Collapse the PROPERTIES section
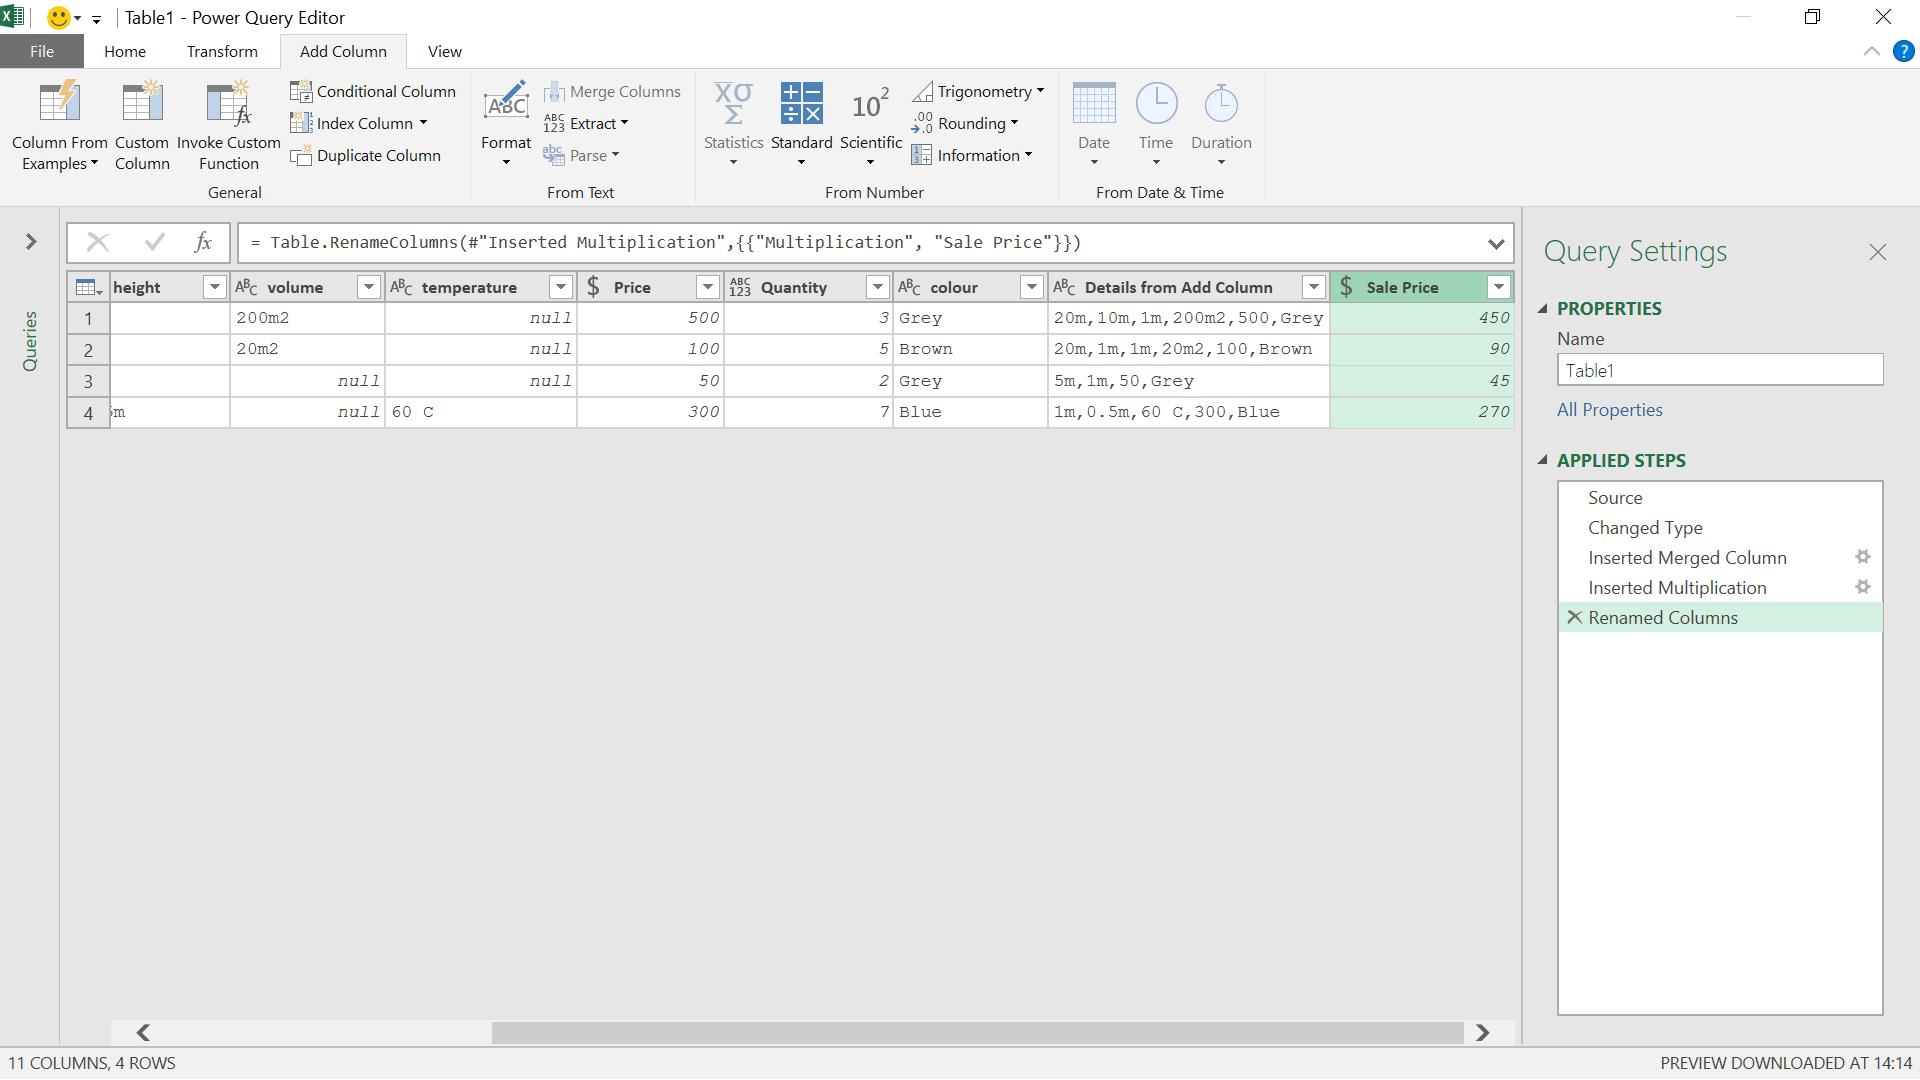This screenshot has width=1920, height=1080. pyautogui.click(x=1543, y=308)
